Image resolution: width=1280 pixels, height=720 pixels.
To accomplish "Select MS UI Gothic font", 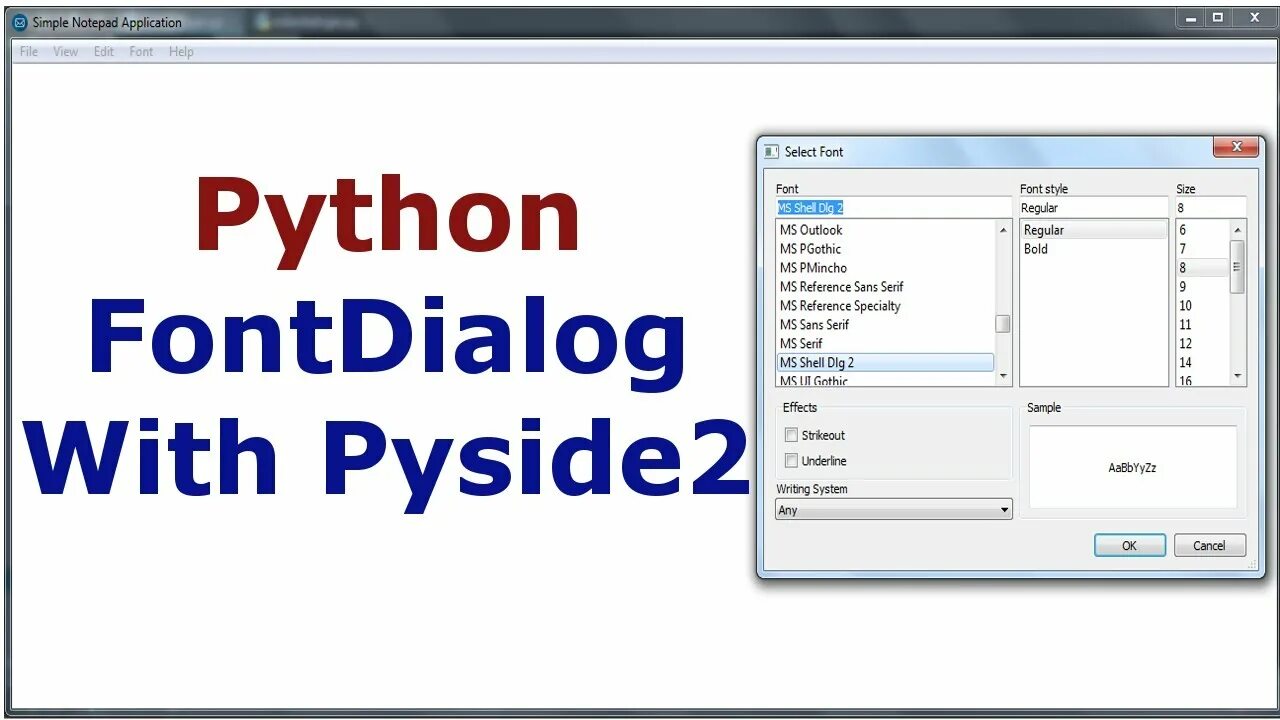I will 886,380.
